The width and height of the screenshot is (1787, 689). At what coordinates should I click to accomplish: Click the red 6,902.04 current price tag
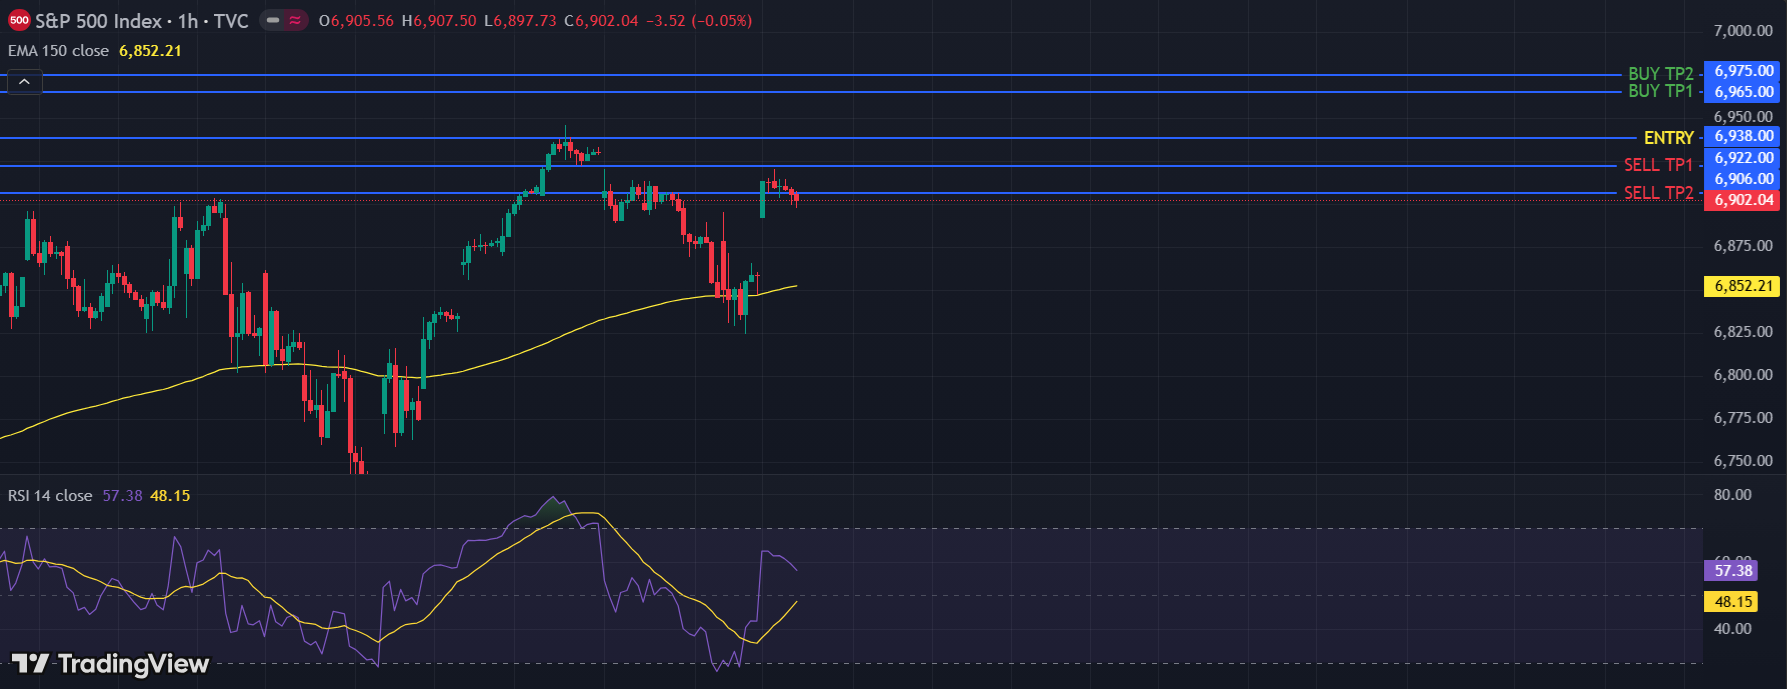click(1743, 200)
